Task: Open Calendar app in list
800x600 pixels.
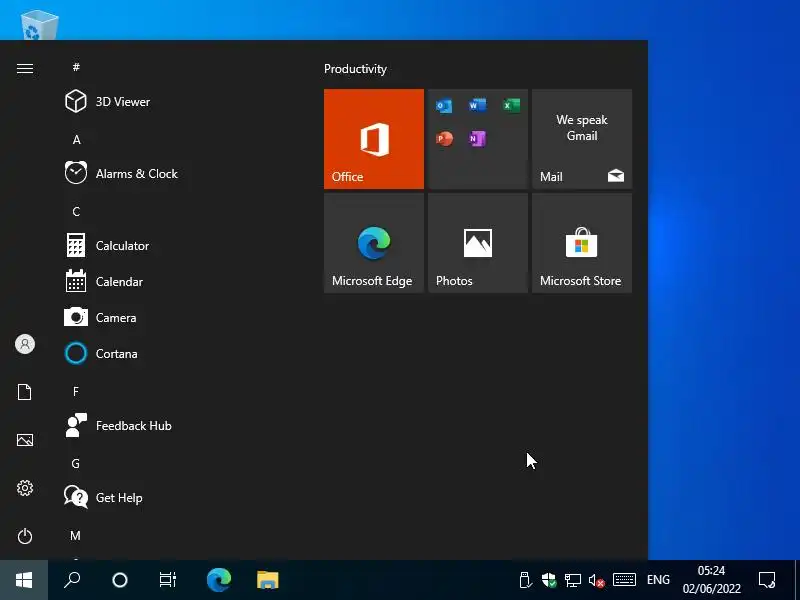Action: [179, 282]
